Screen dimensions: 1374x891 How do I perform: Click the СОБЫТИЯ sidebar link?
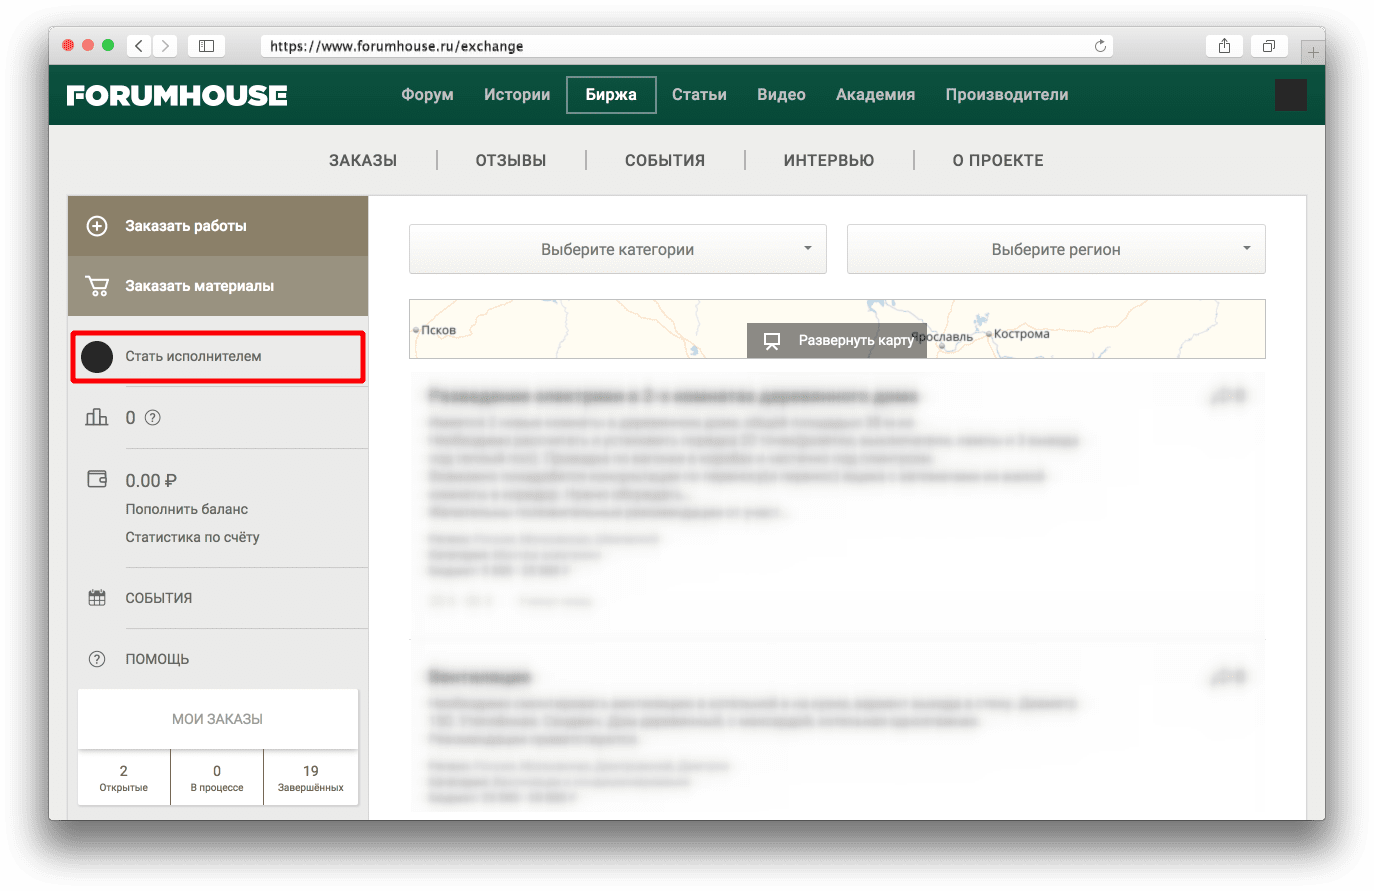click(159, 598)
